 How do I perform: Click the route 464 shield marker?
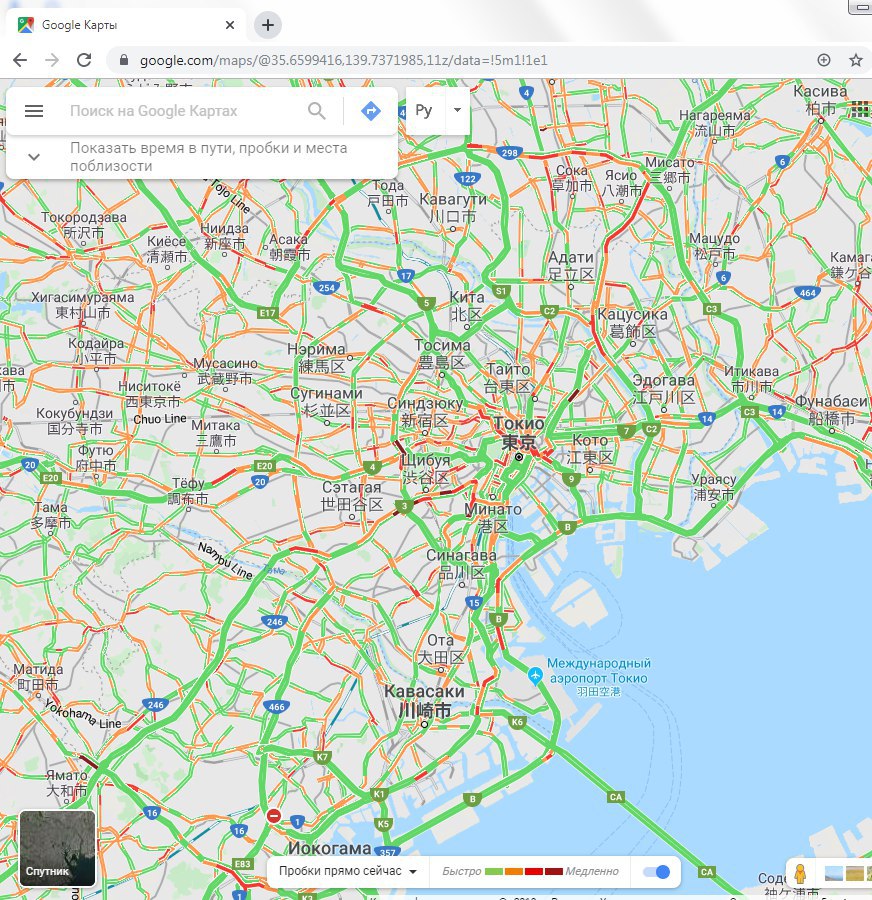click(x=808, y=293)
